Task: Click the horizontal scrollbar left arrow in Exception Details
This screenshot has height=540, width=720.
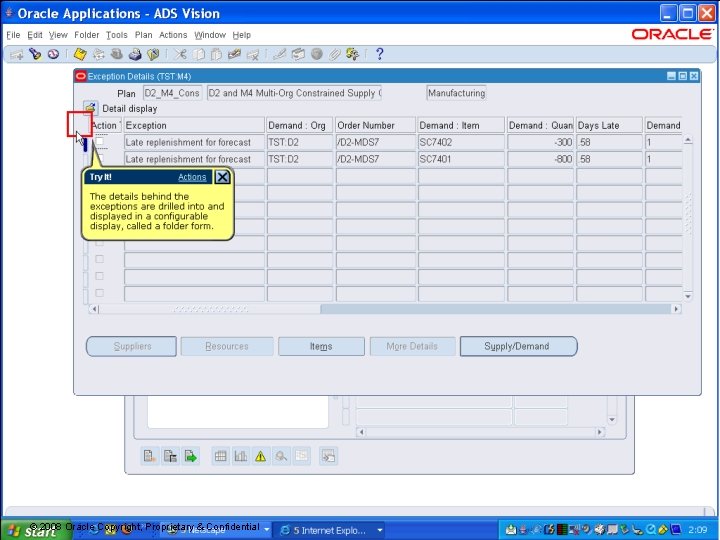Action: point(94,309)
